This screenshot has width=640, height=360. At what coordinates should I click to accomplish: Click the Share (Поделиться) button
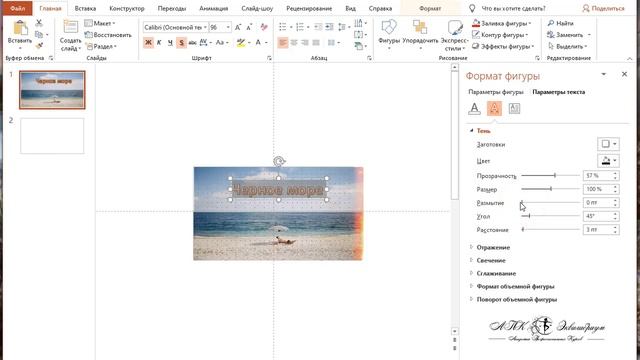(603, 8)
